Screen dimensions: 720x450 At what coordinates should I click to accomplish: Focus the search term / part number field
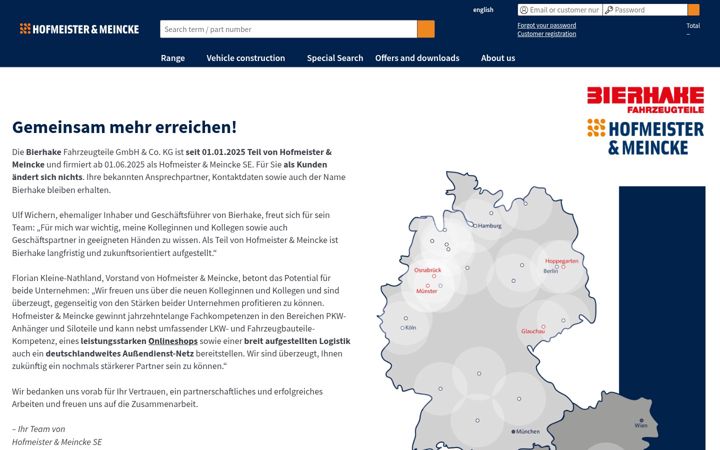click(x=288, y=29)
